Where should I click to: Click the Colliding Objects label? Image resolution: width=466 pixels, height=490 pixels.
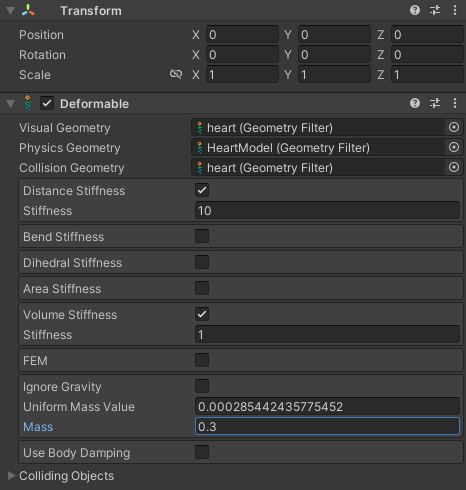click(66, 476)
